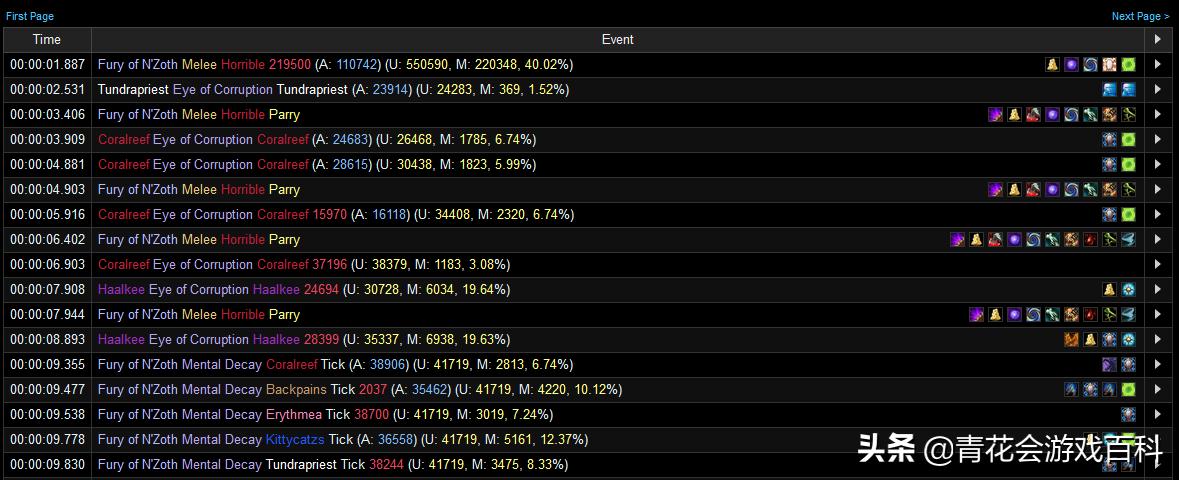Click grey whirlwind icon in 00:00:06.402 row
The height and width of the screenshot is (480, 1179).
[1129, 239]
